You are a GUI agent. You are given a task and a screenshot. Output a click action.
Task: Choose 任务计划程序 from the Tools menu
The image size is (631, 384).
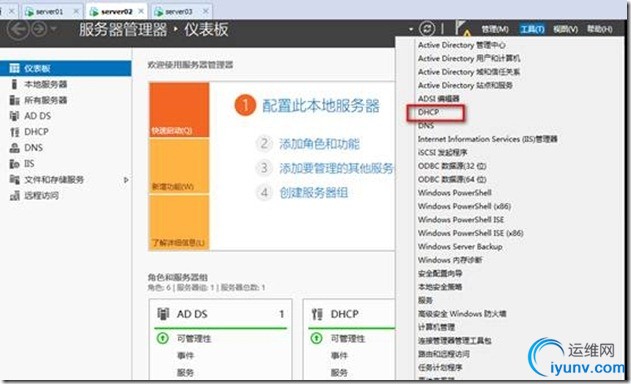pos(440,367)
